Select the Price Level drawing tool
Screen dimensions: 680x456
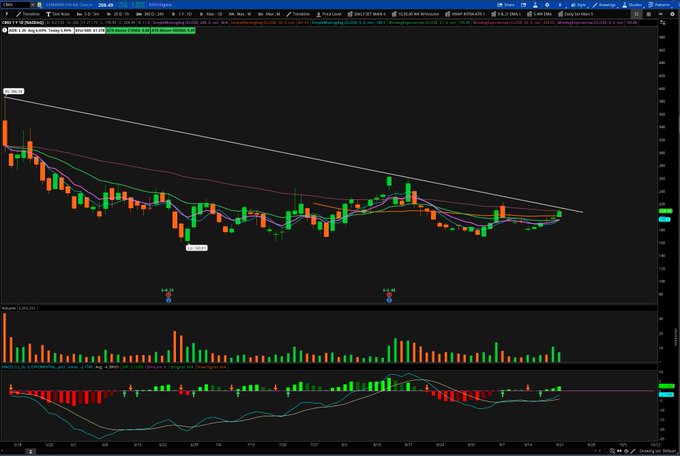(329, 14)
